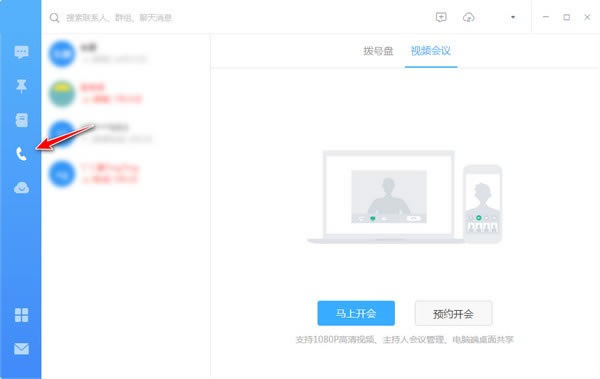Open the first conversation in the list

(126, 53)
